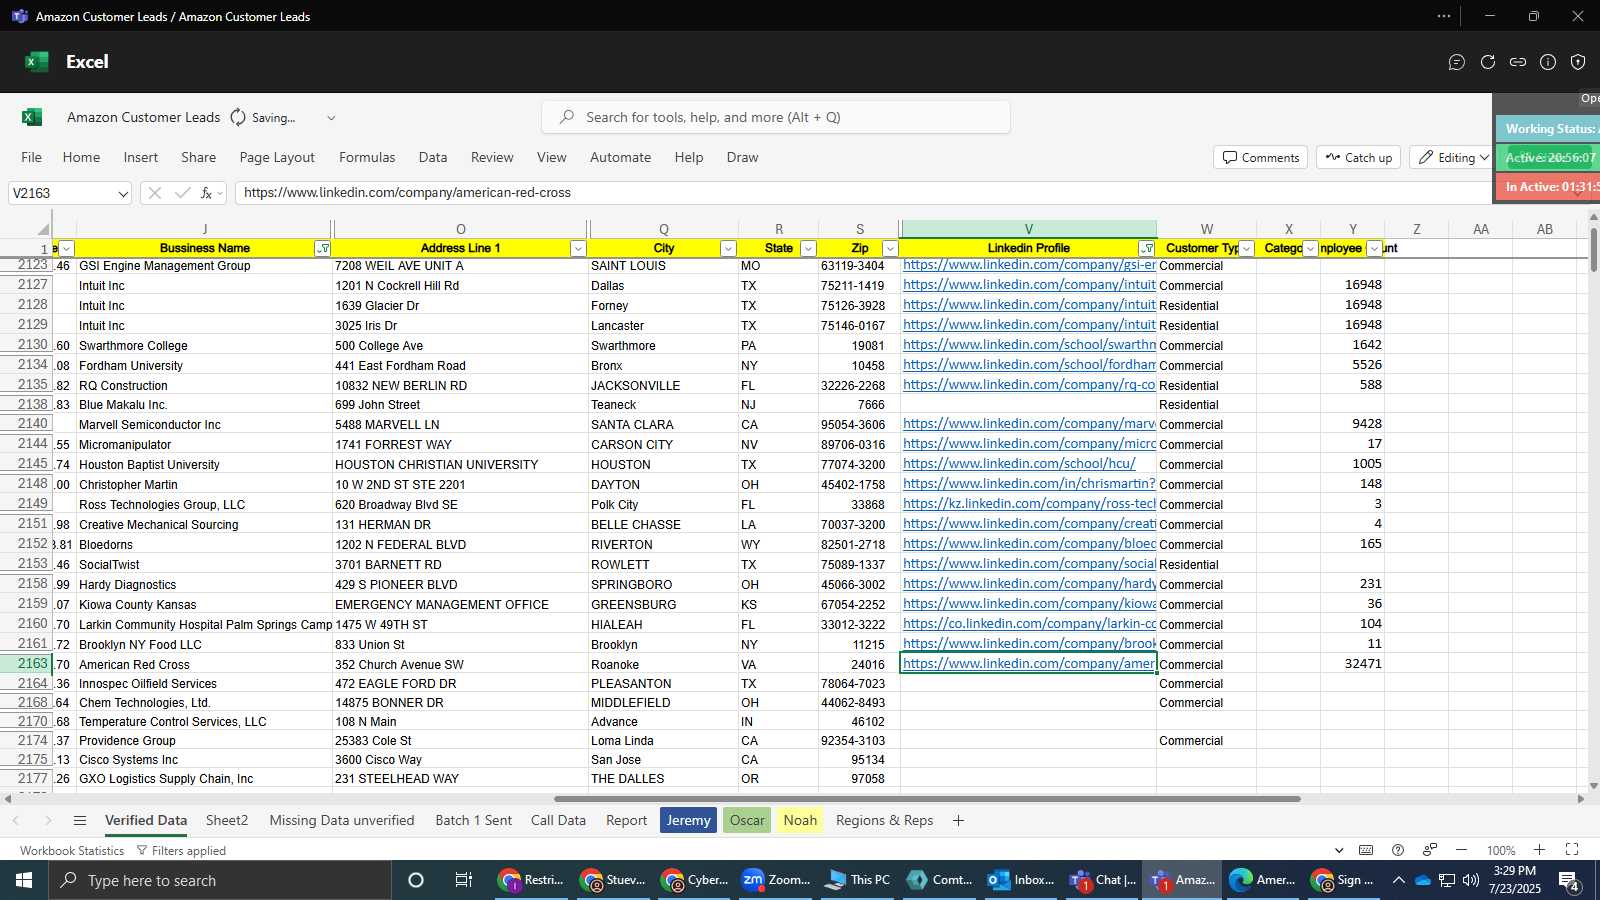The image size is (1600, 900).
Task: Open the info icon in Teams header
Action: (x=1548, y=62)
